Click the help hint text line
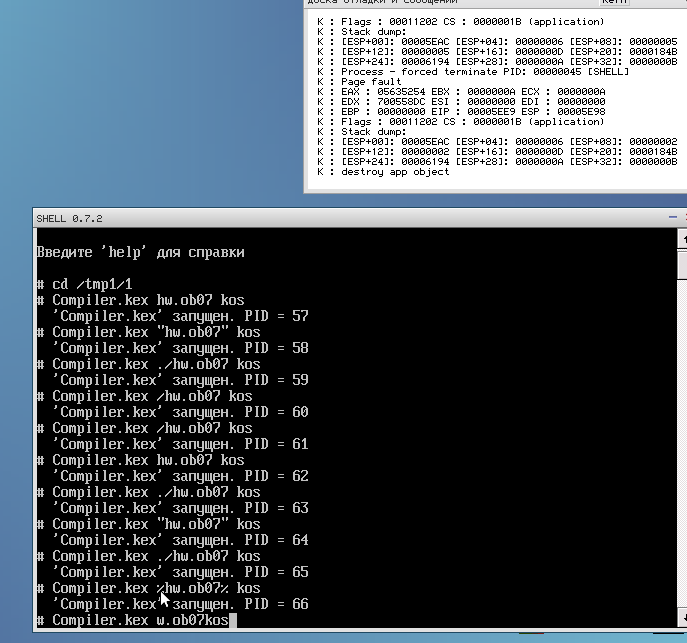The height and width of the screenshot is (643, 687). (140, 252)
